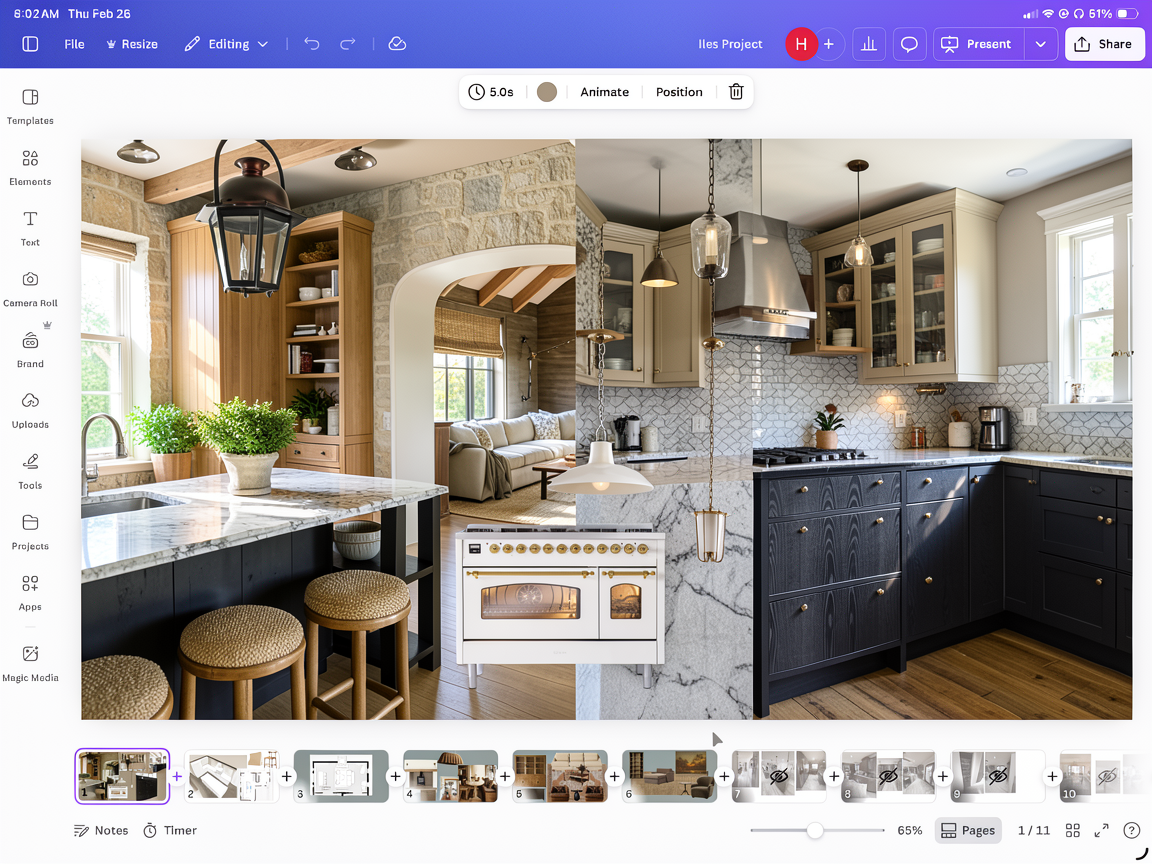Delete page using trash icon
This screenshot has width=1152, height=864.
tap(736, 92)
